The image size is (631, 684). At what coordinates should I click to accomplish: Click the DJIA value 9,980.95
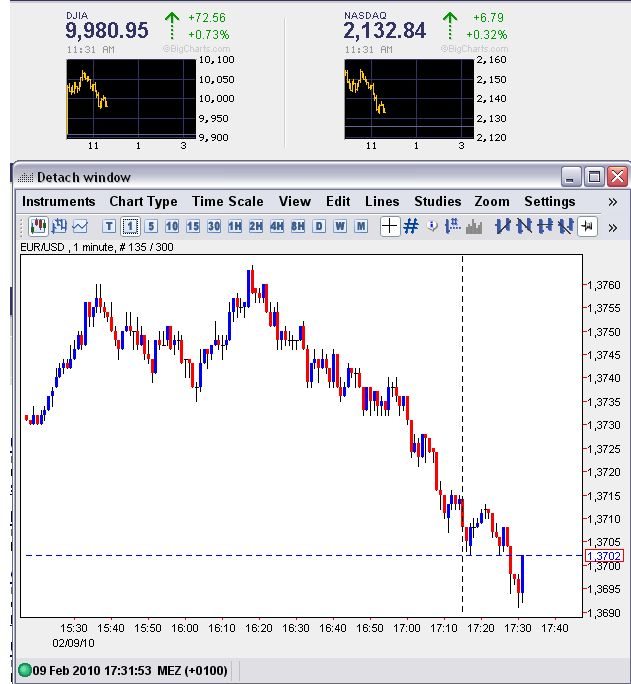[x=107, y=31]
